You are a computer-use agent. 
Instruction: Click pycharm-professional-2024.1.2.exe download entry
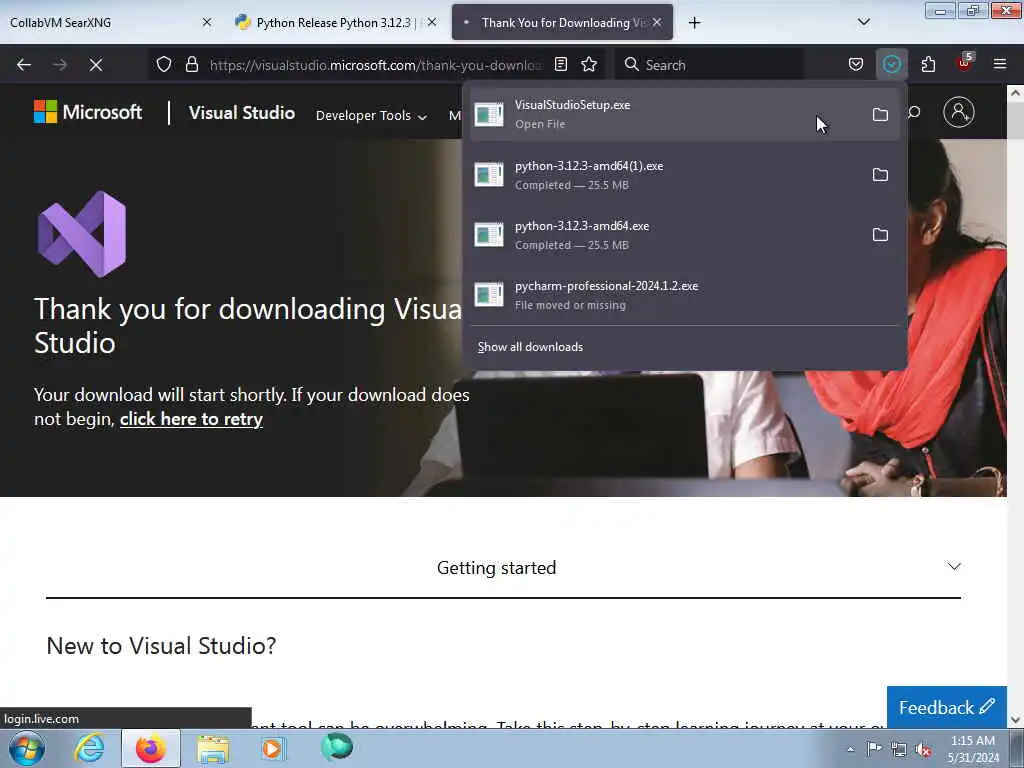[684, 295]
